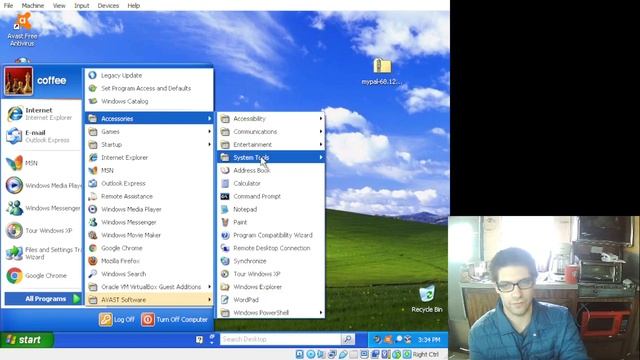Screen dimensions: 640x360
Task: Open VirtualBox Devices menu
Action: click(x=108, y=5)
